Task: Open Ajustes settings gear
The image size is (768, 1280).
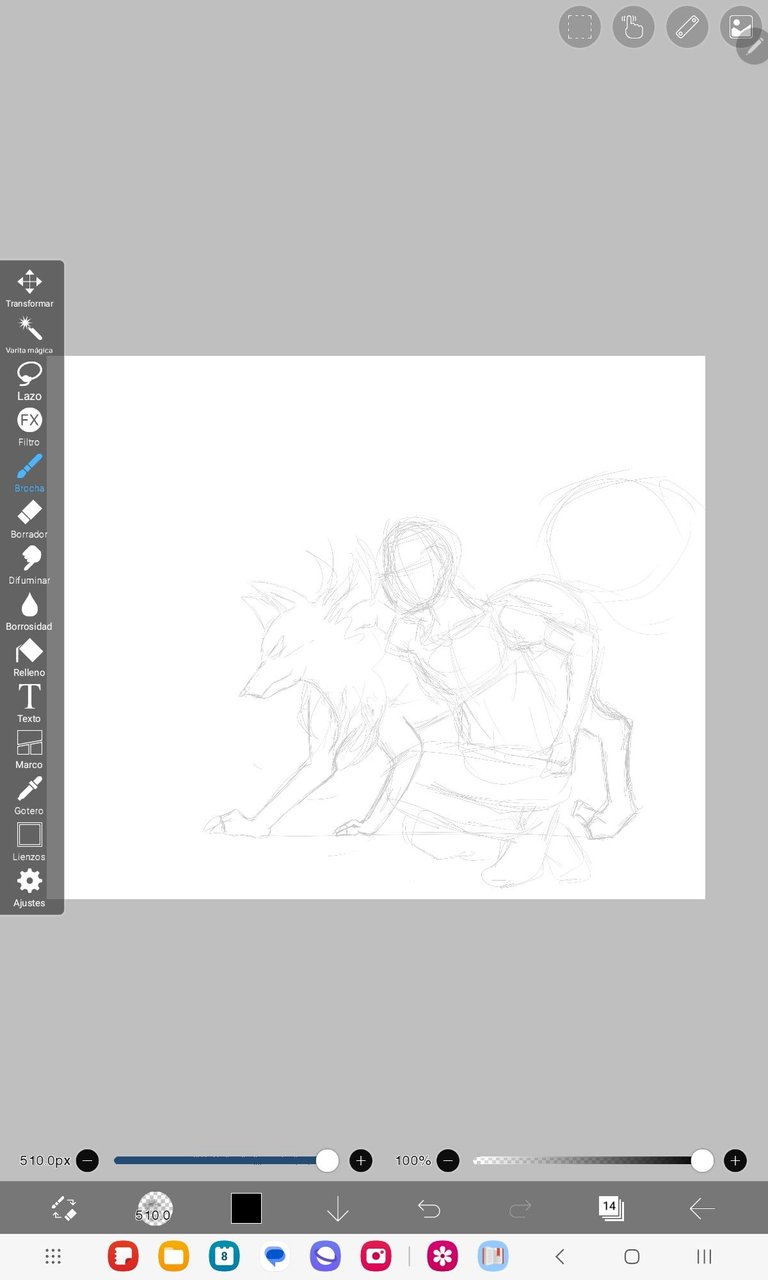Action: 30,887
